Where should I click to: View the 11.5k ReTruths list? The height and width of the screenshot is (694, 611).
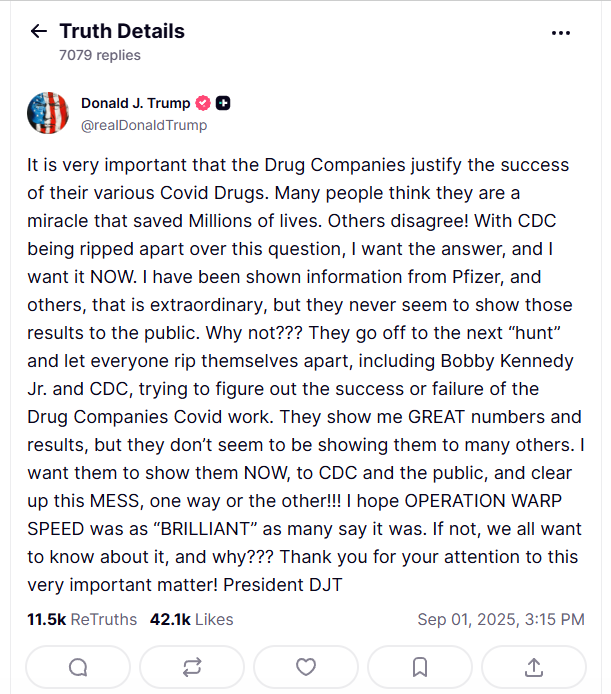point(82,619)
